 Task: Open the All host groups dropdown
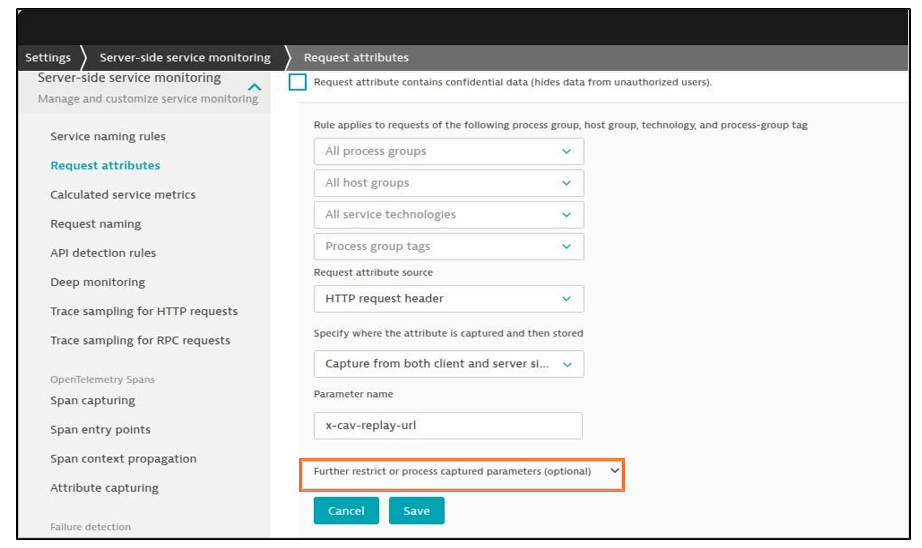tap(449, 183)
